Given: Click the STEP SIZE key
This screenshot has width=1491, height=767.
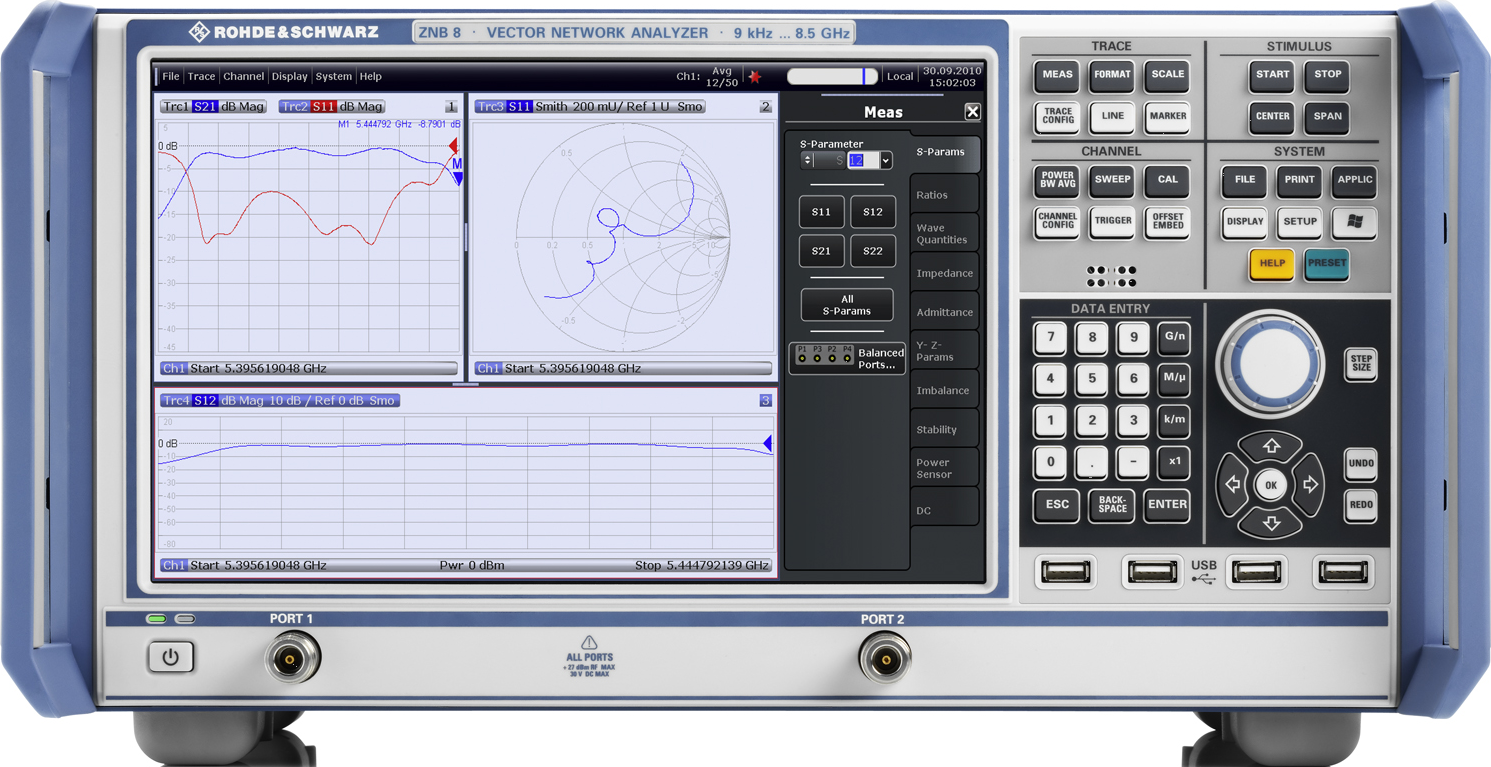Looking at the screenshot, I should pos(1361,364).
